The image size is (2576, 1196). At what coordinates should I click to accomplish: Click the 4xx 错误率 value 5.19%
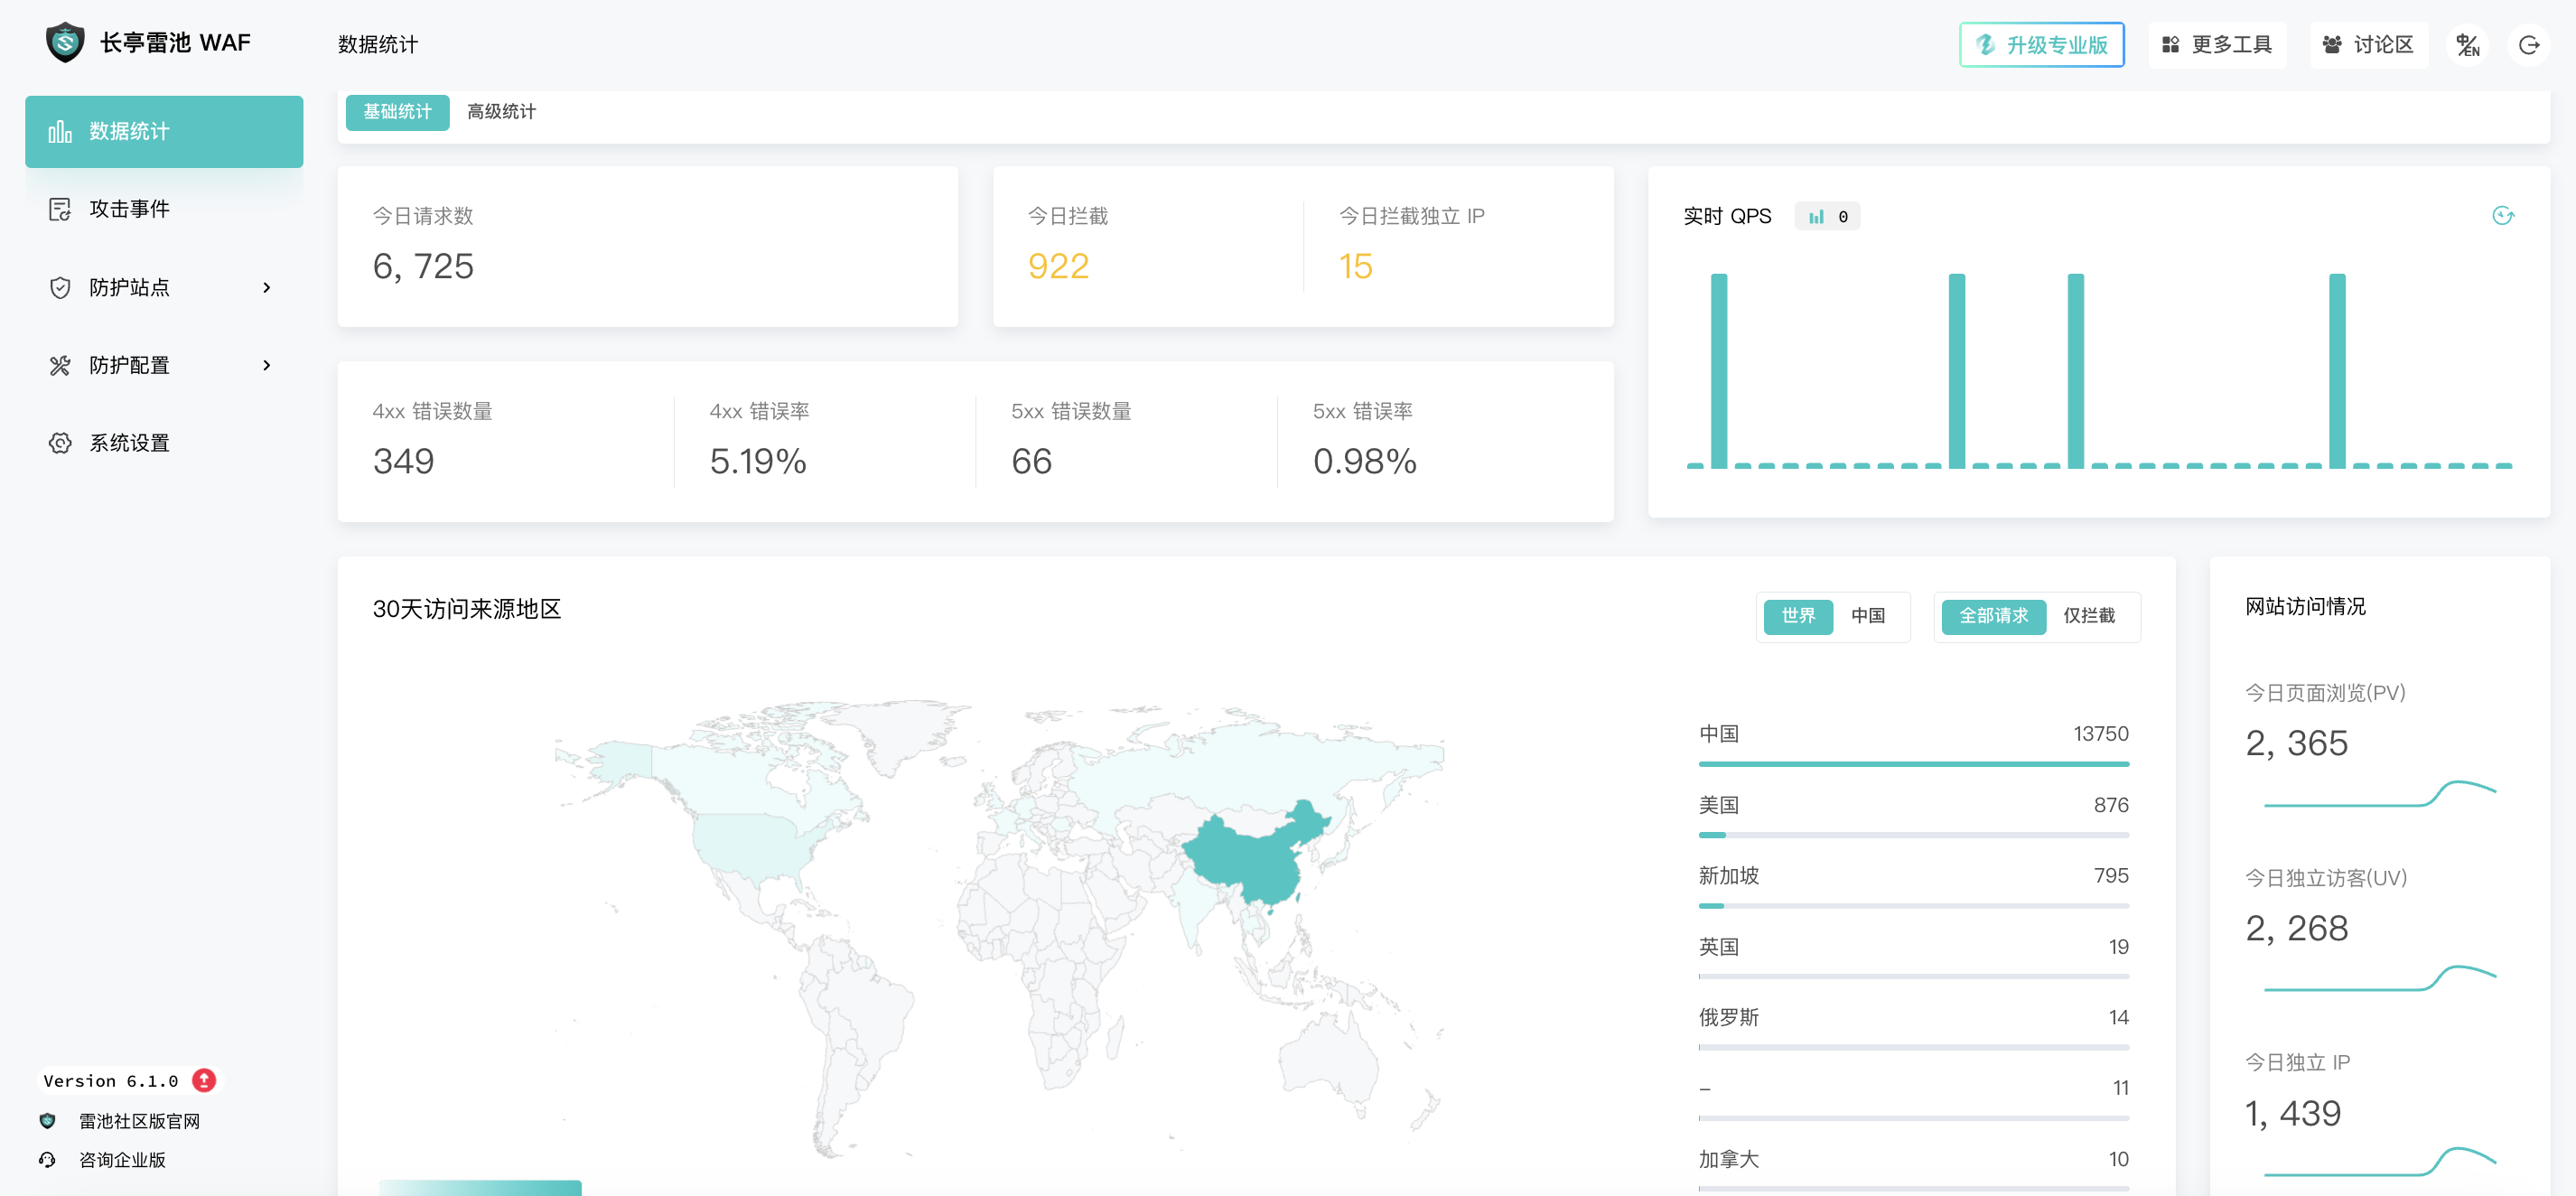tap(757, 461)
